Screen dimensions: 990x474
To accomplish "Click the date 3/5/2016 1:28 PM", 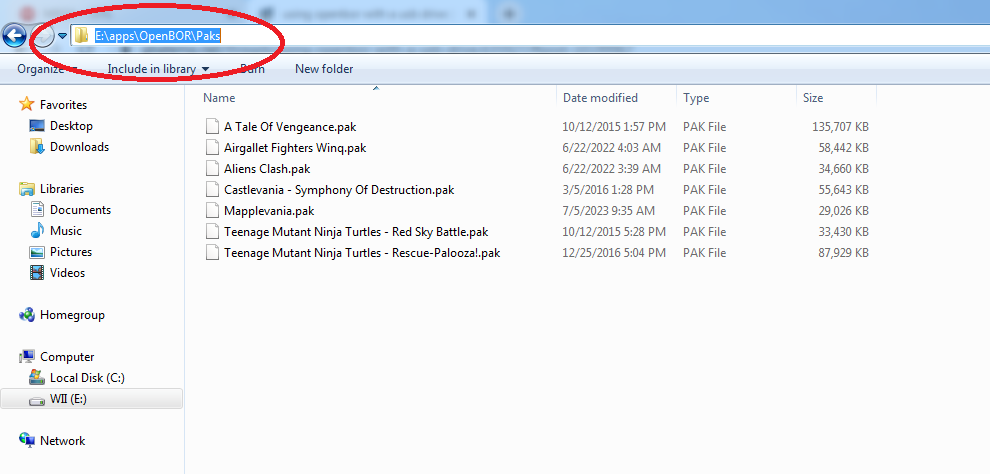I will click(608, 189).
